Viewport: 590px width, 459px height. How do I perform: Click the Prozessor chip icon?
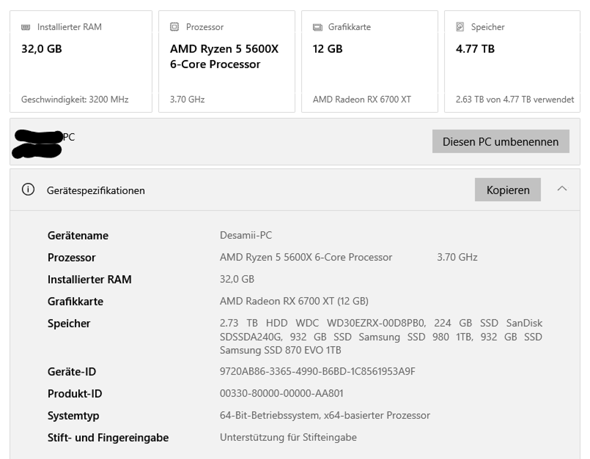coord(174,27)
